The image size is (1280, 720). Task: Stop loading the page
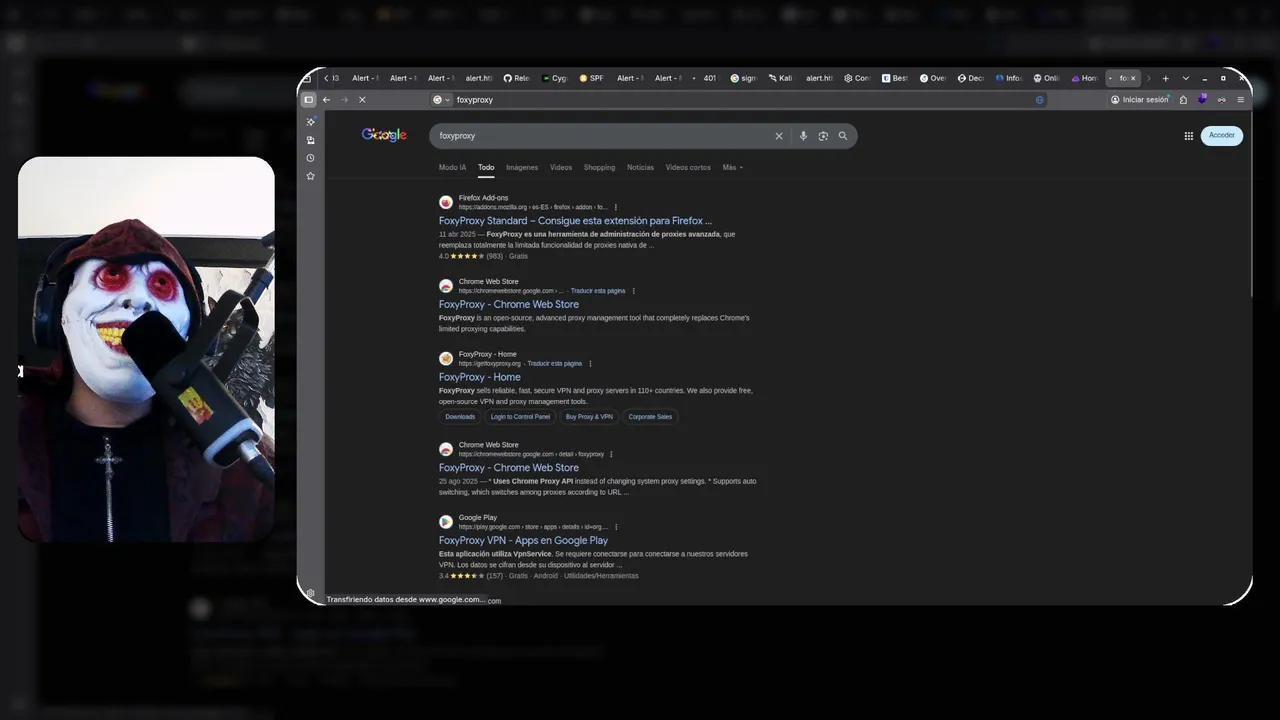click(x=362, y=100)
